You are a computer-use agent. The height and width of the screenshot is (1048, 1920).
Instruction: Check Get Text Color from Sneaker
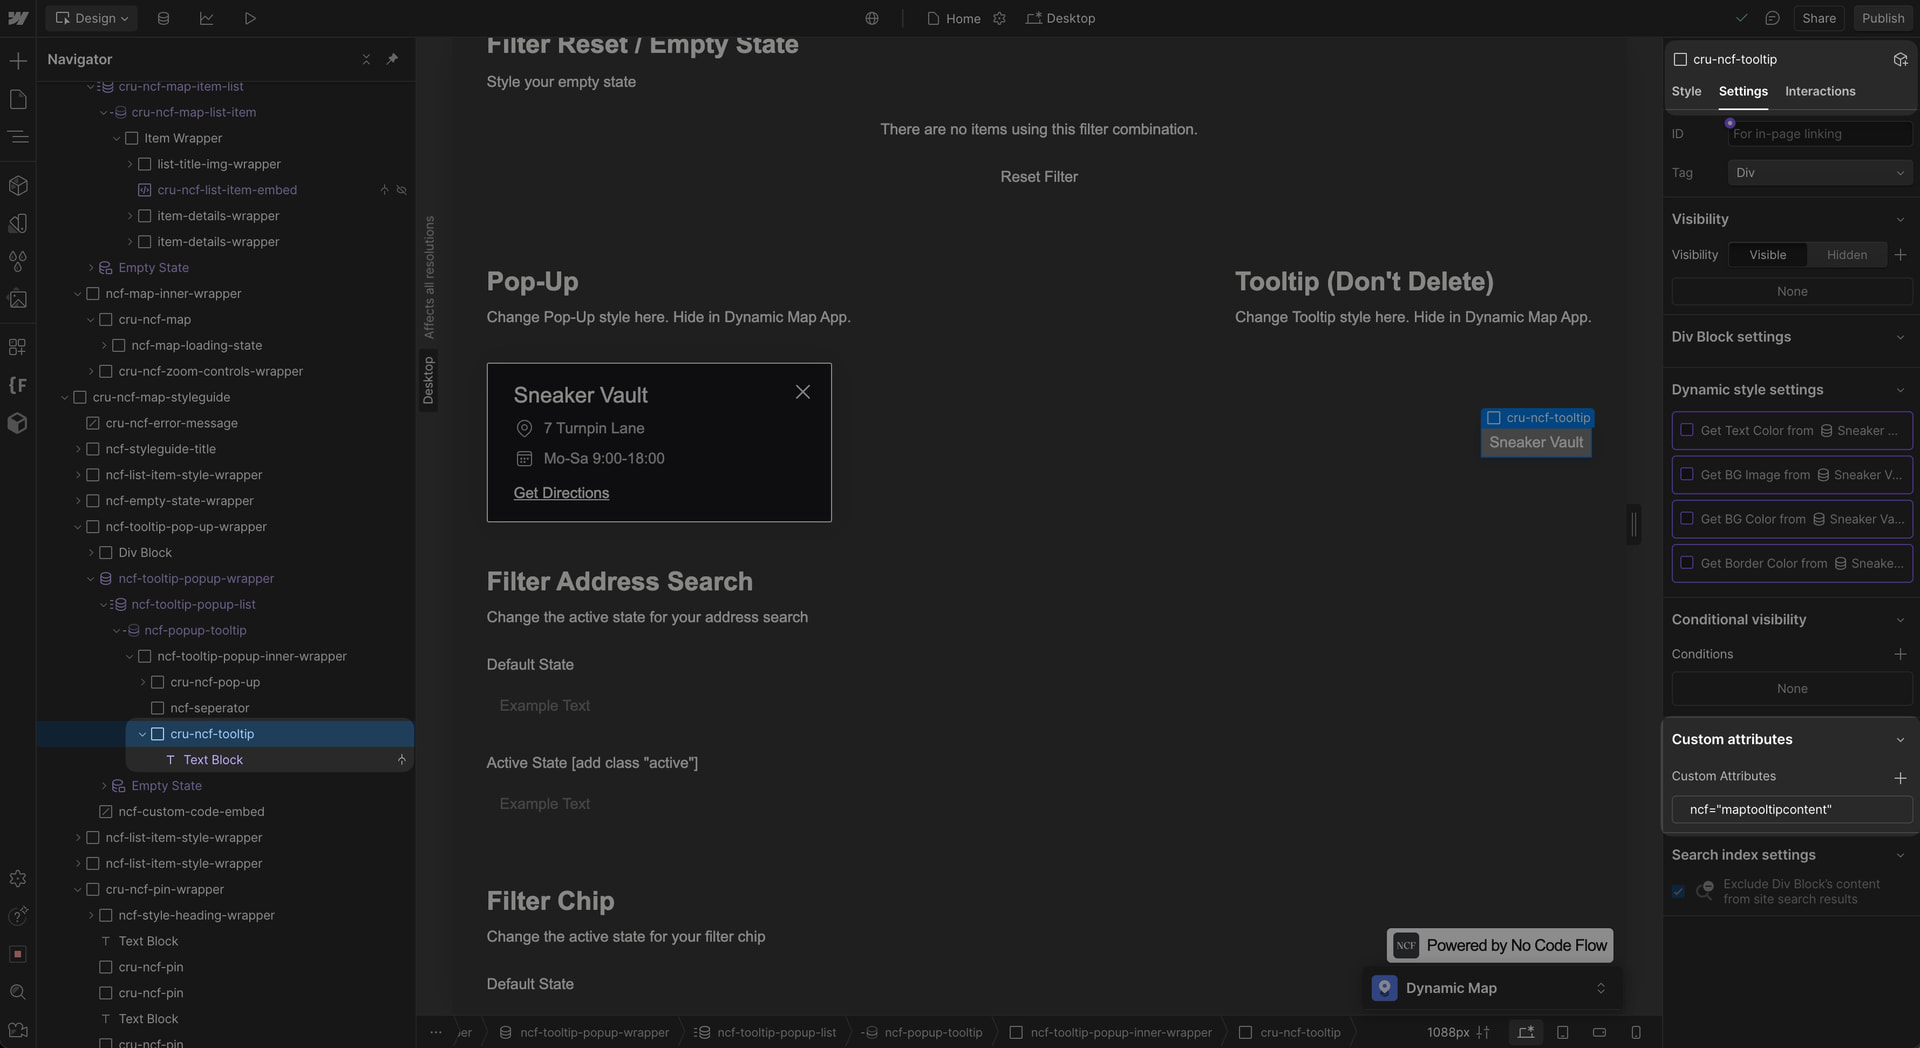1687,430
